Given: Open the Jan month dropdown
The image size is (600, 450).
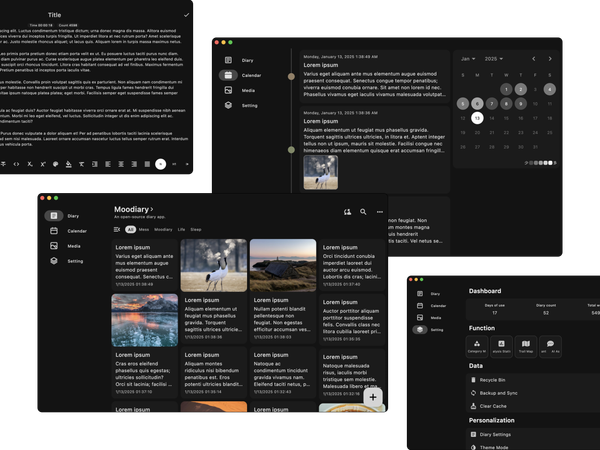Looking at the screenshot, I should (x=468, y=59).
